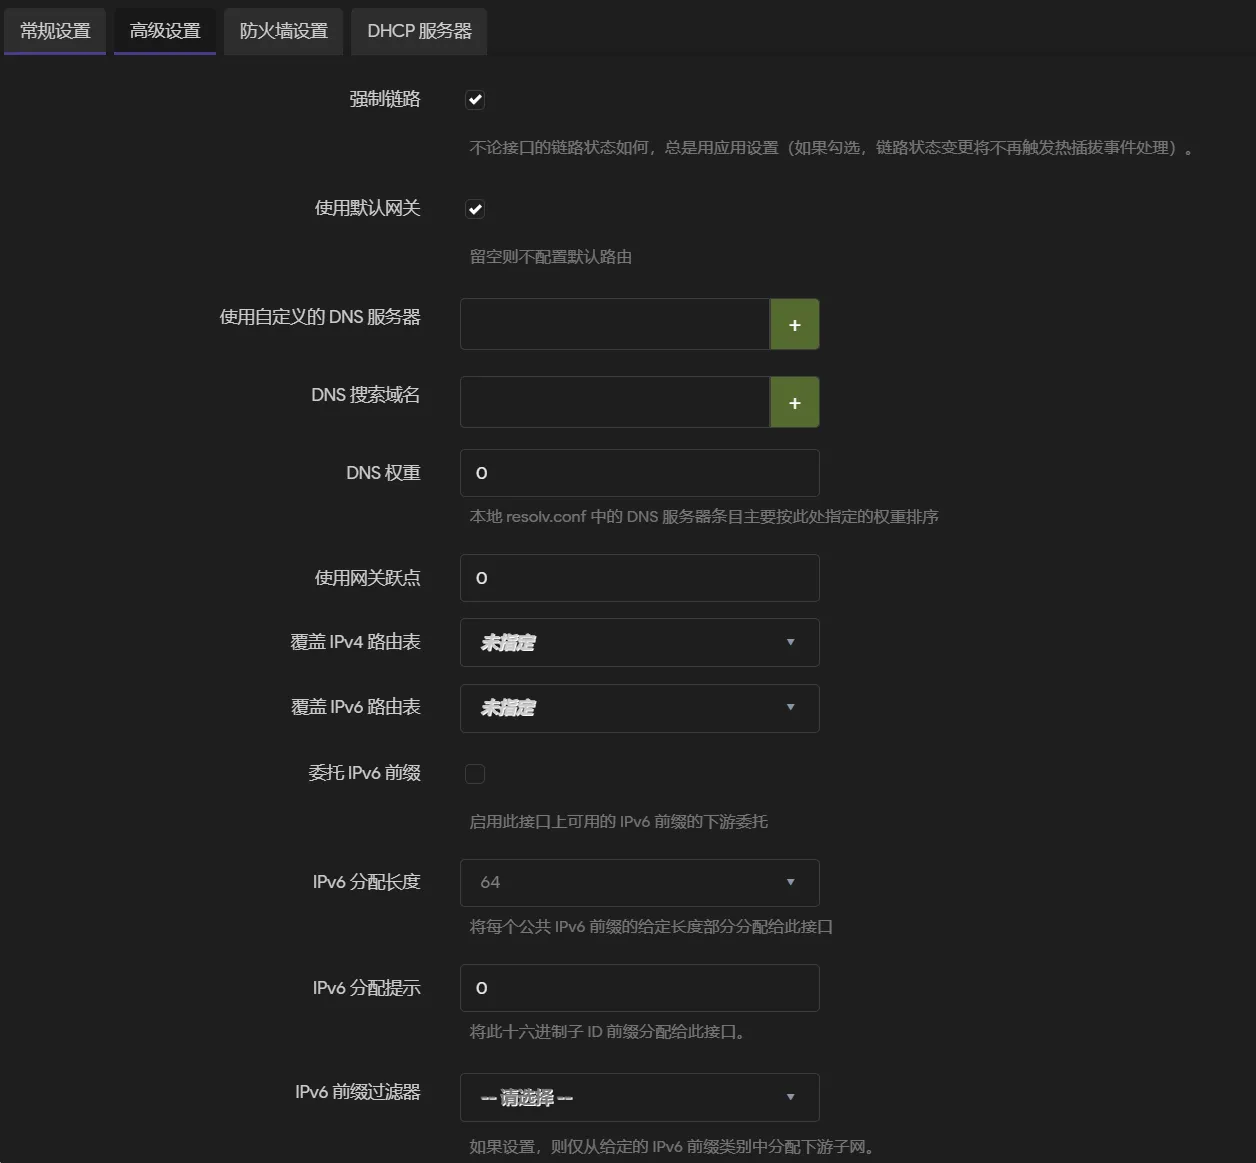
Task: Switch to the 高级设置 tab
Action: [x=165, y=31]
